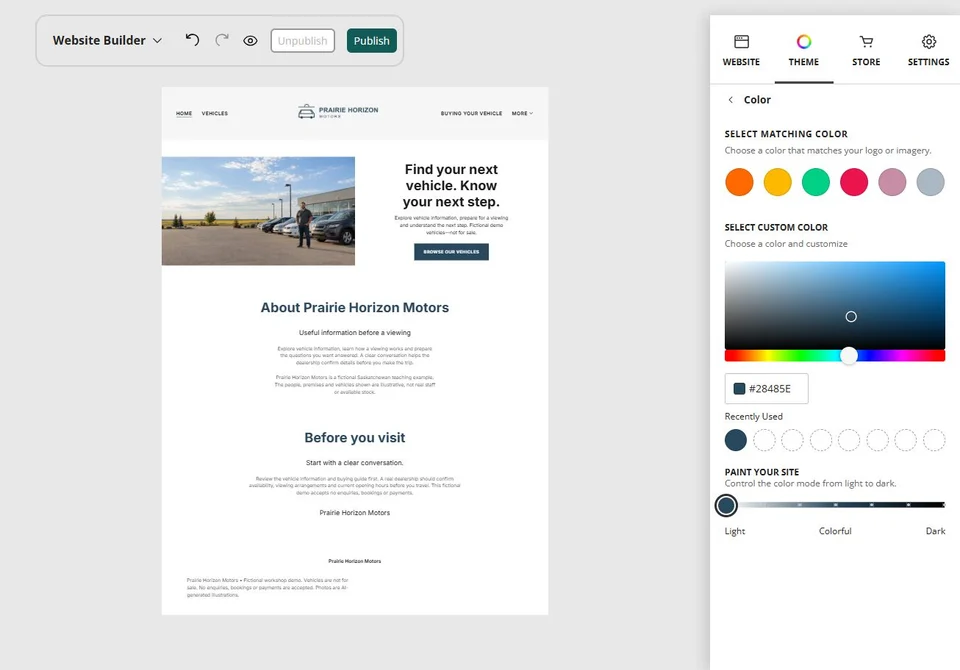Pick the green matching color
960x670 pixels.
pyautogui.click(x=816, y=183)
